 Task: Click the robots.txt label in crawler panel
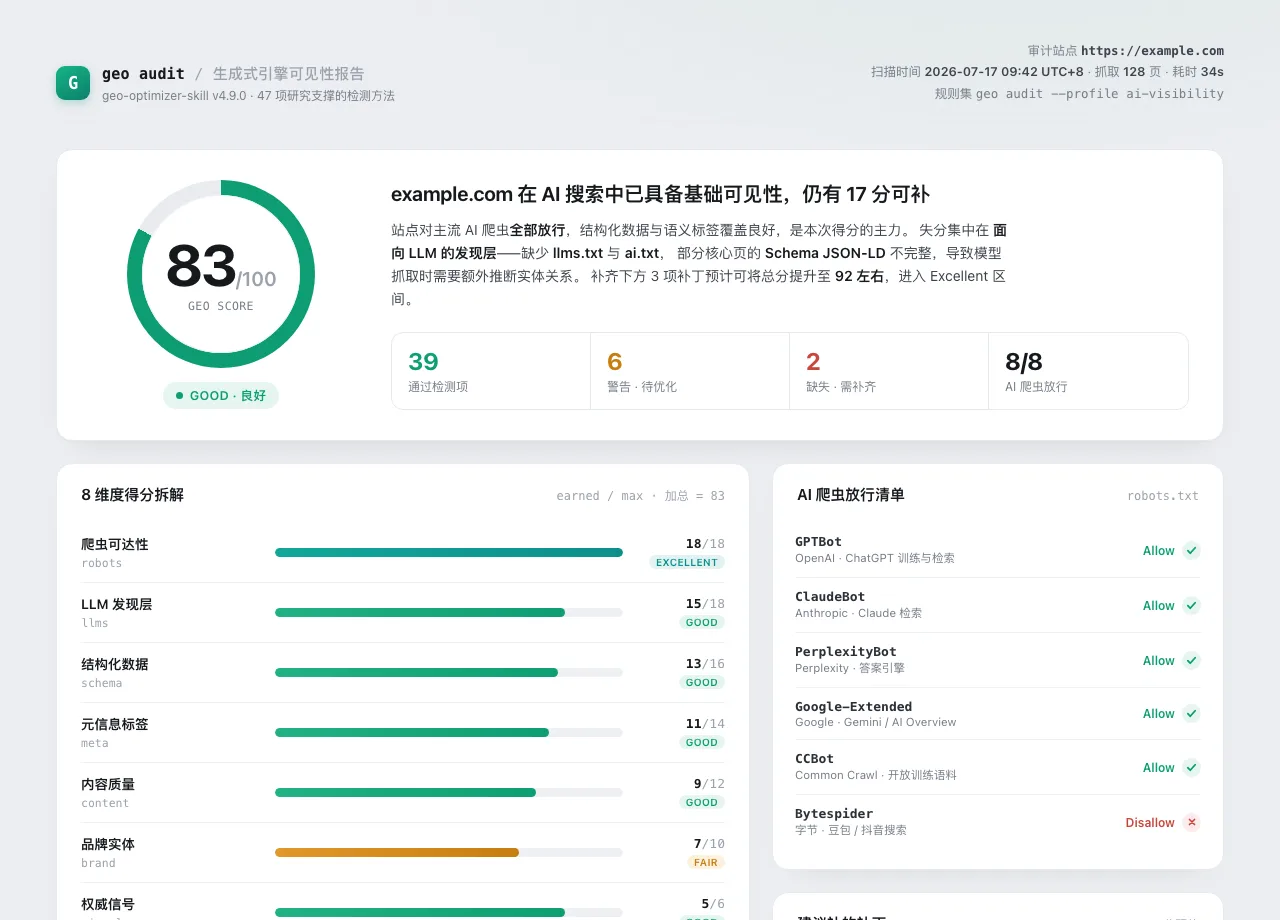pyautogui.click(x=1163, y=496)
